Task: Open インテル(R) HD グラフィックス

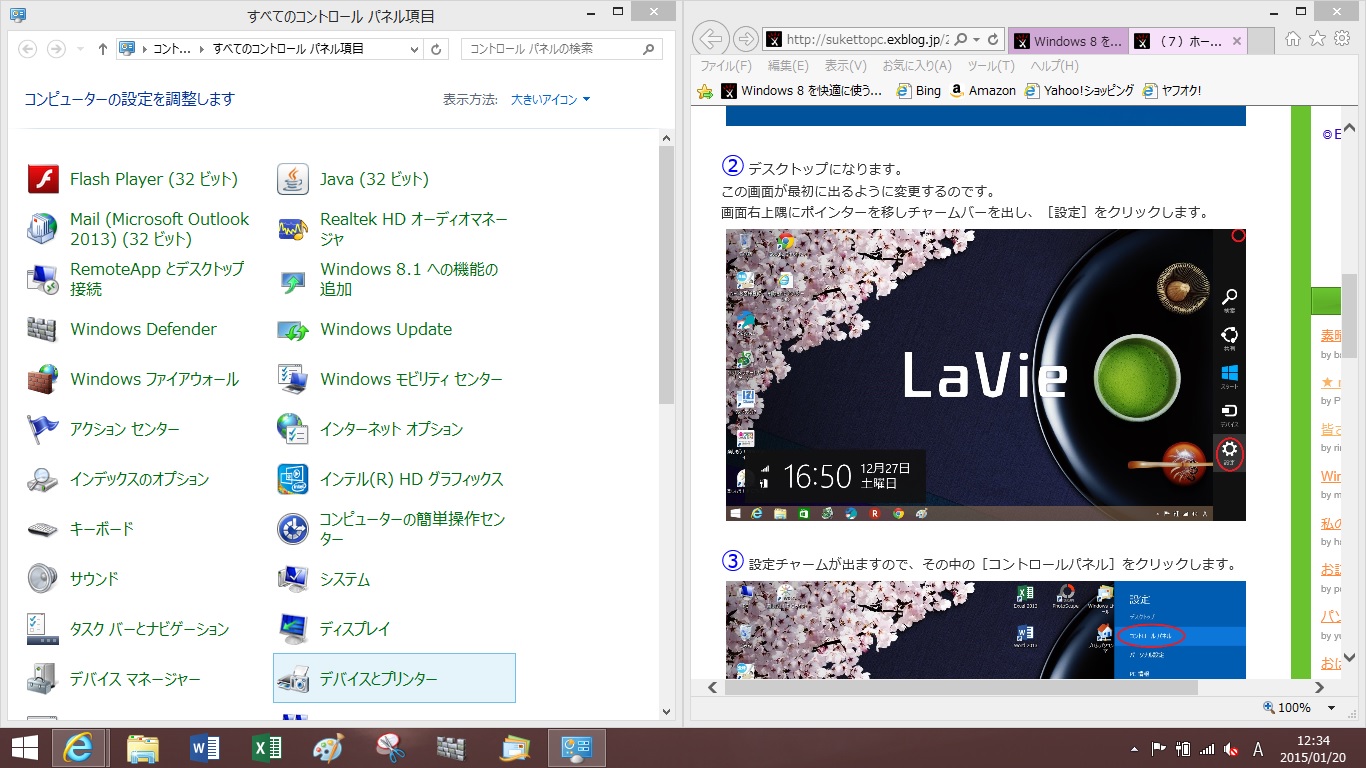Action: point(390,479)
